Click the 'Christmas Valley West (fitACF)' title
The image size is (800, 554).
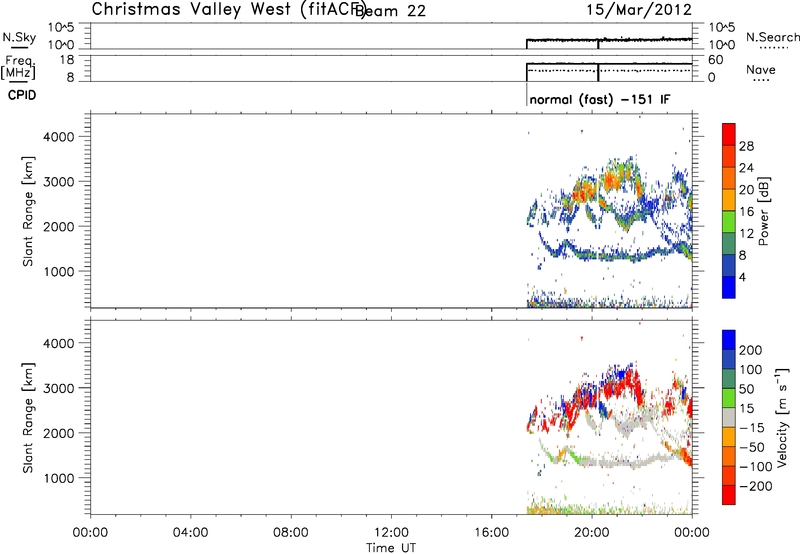tap(228, 10)
